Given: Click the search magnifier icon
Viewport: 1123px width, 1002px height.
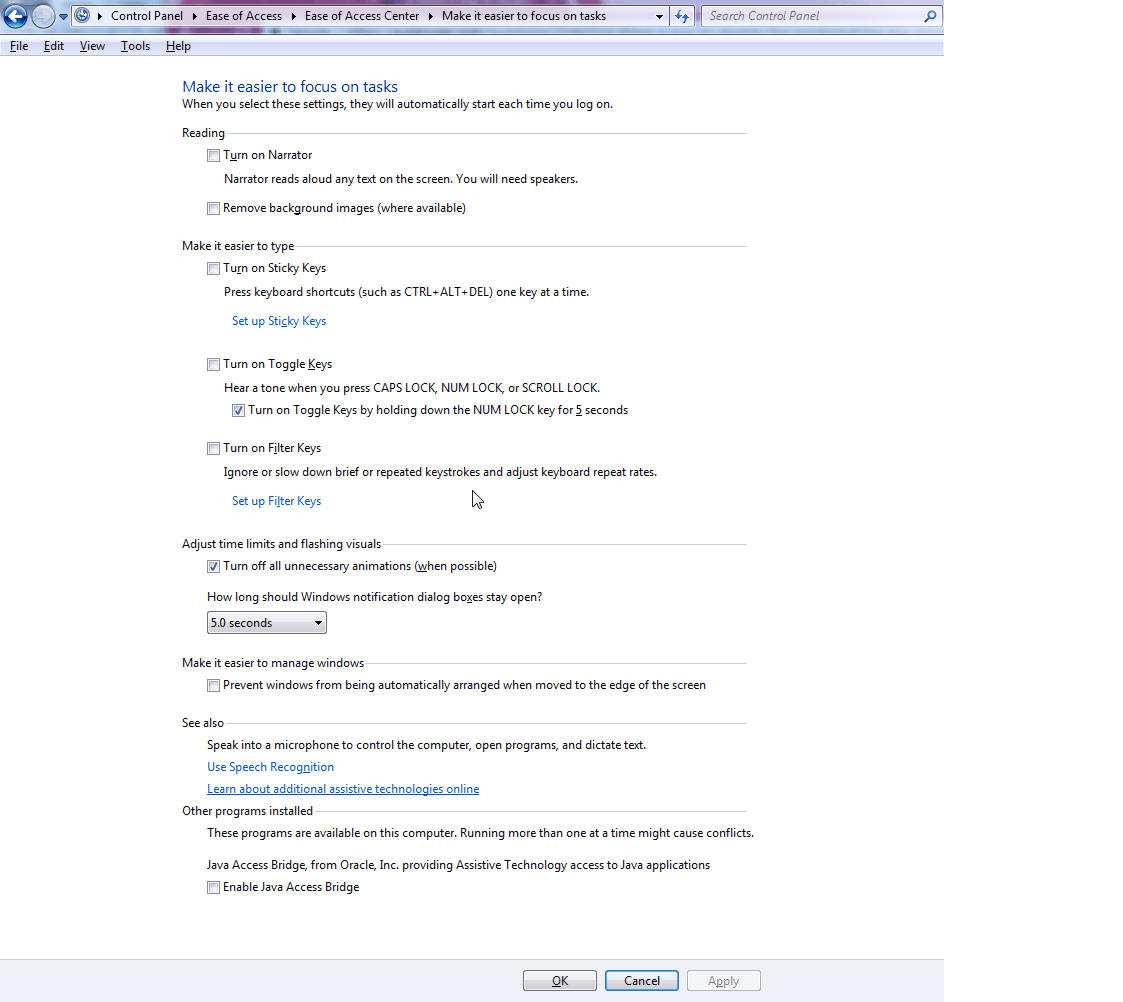Looking at the screenshot, I should point(930,16).
